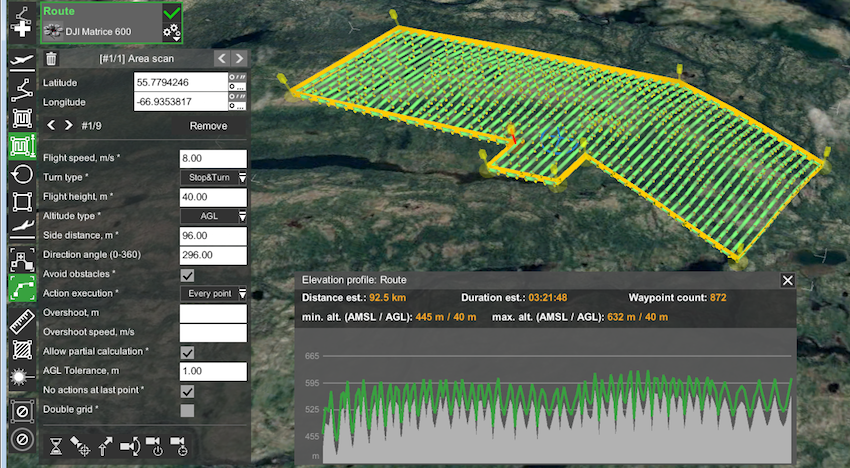Add a Wait action using hourglass icon

click(56, 446)
